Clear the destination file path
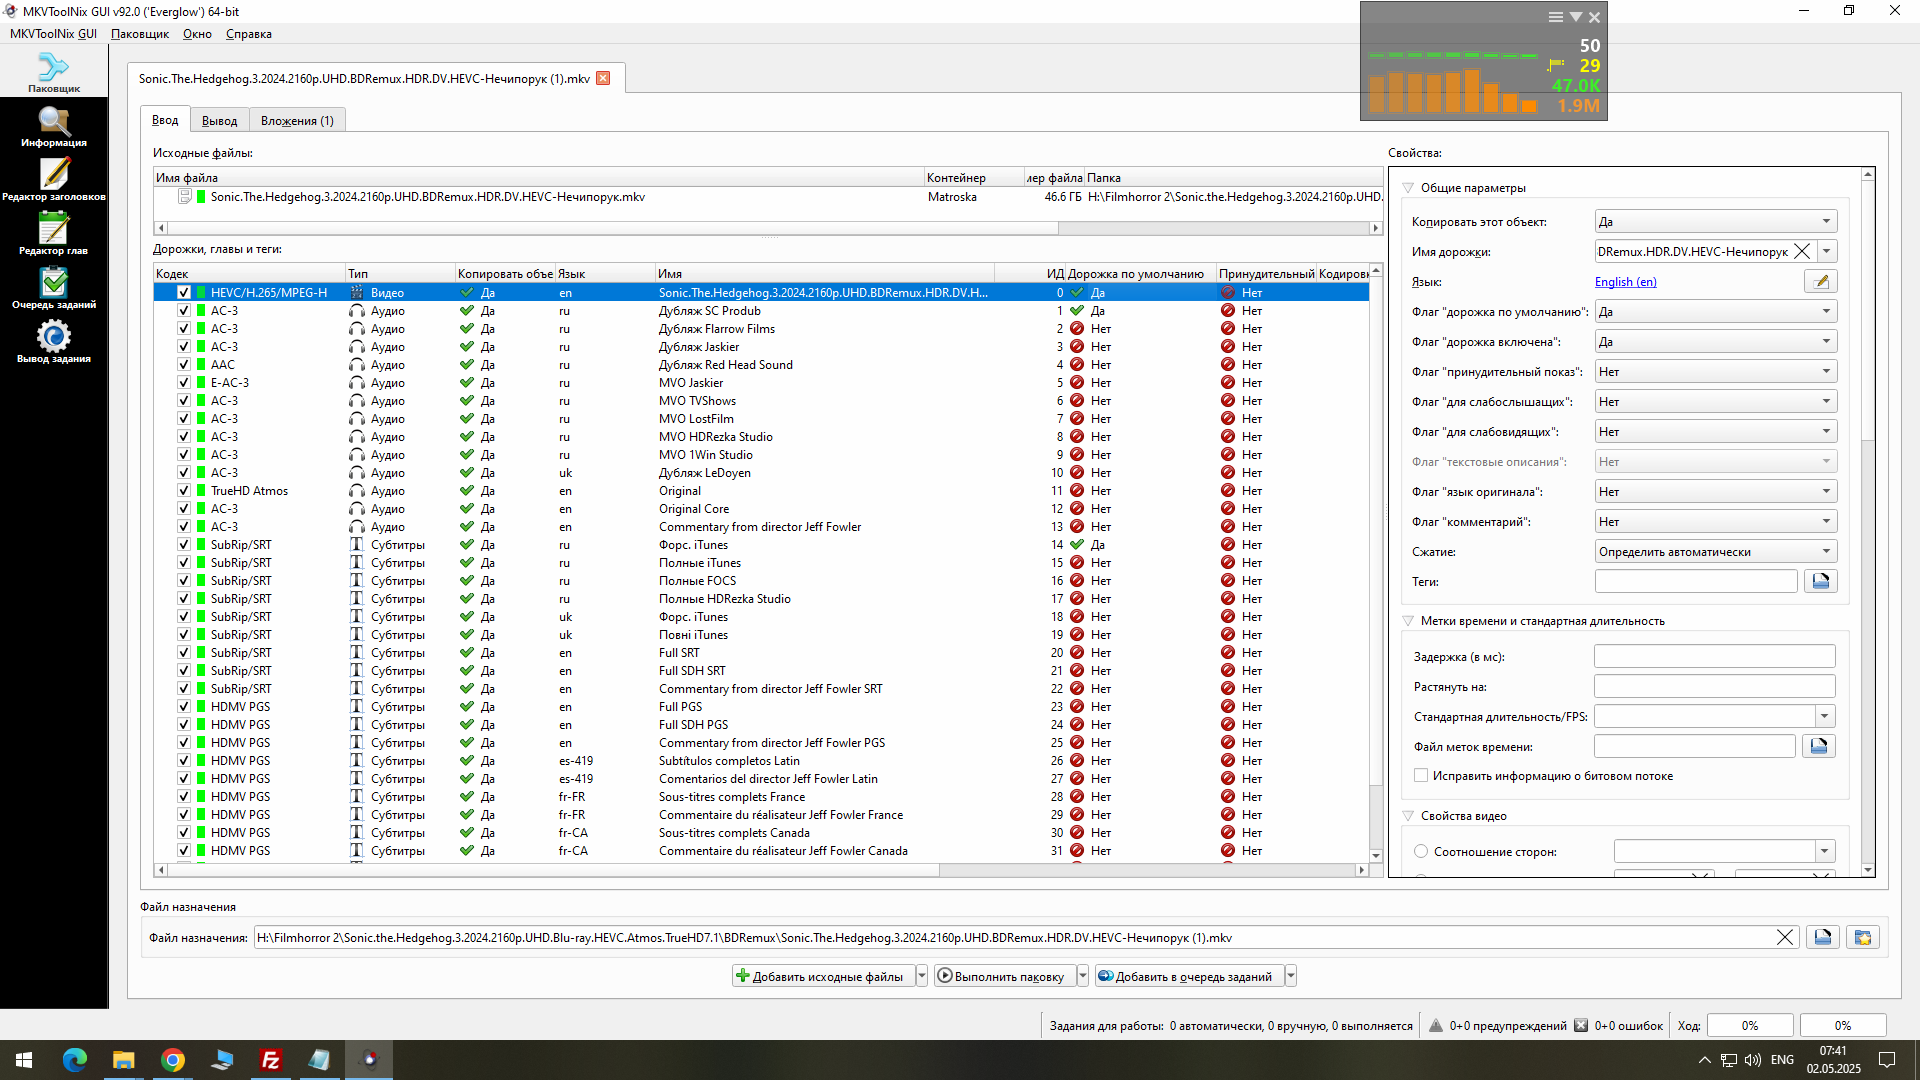 click(x=1785, y=938)
